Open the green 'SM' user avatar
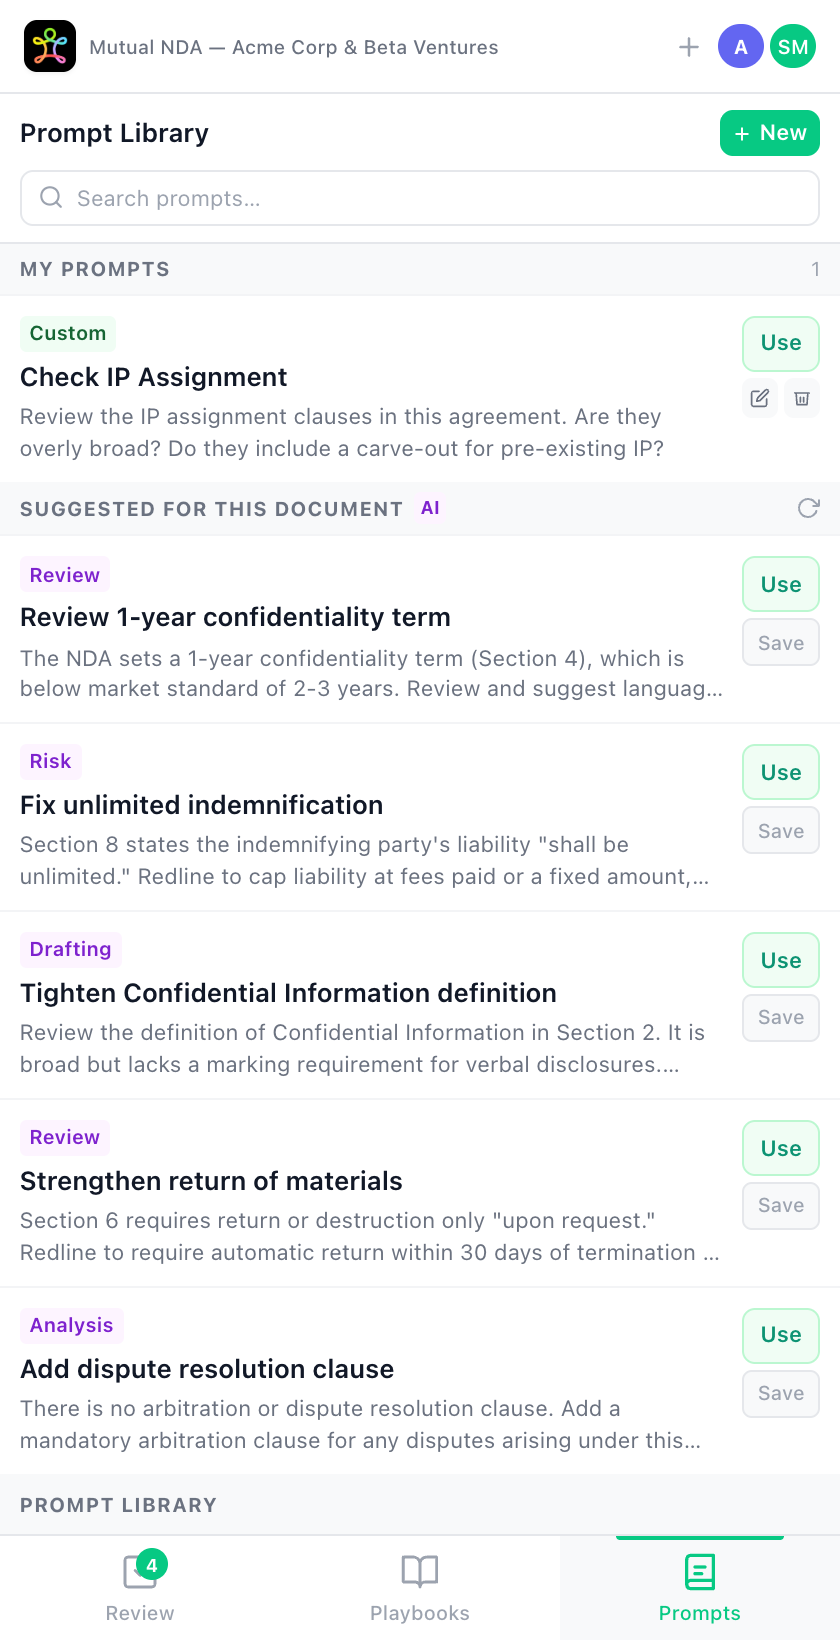Image resolution: width=840 pixels, height=1640 pixels. coord(793,47)
